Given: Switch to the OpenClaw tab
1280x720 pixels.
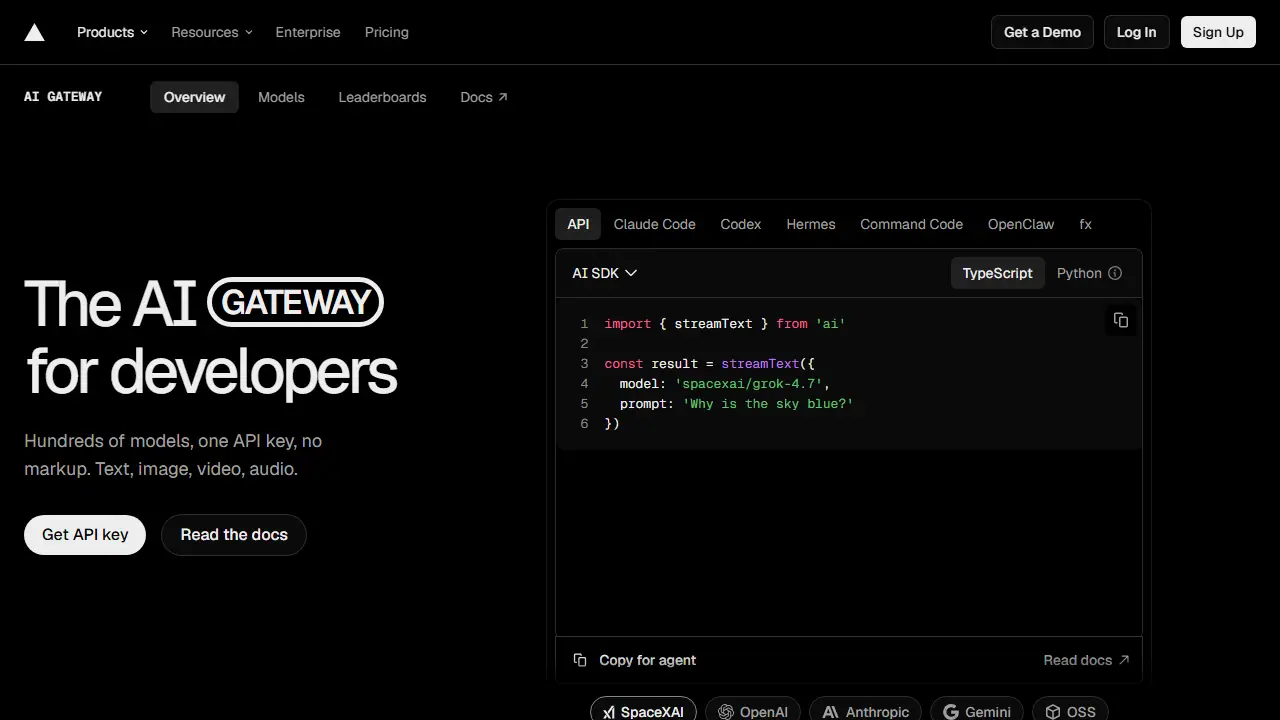Looking at the screenshot, I should [1021, 224].
